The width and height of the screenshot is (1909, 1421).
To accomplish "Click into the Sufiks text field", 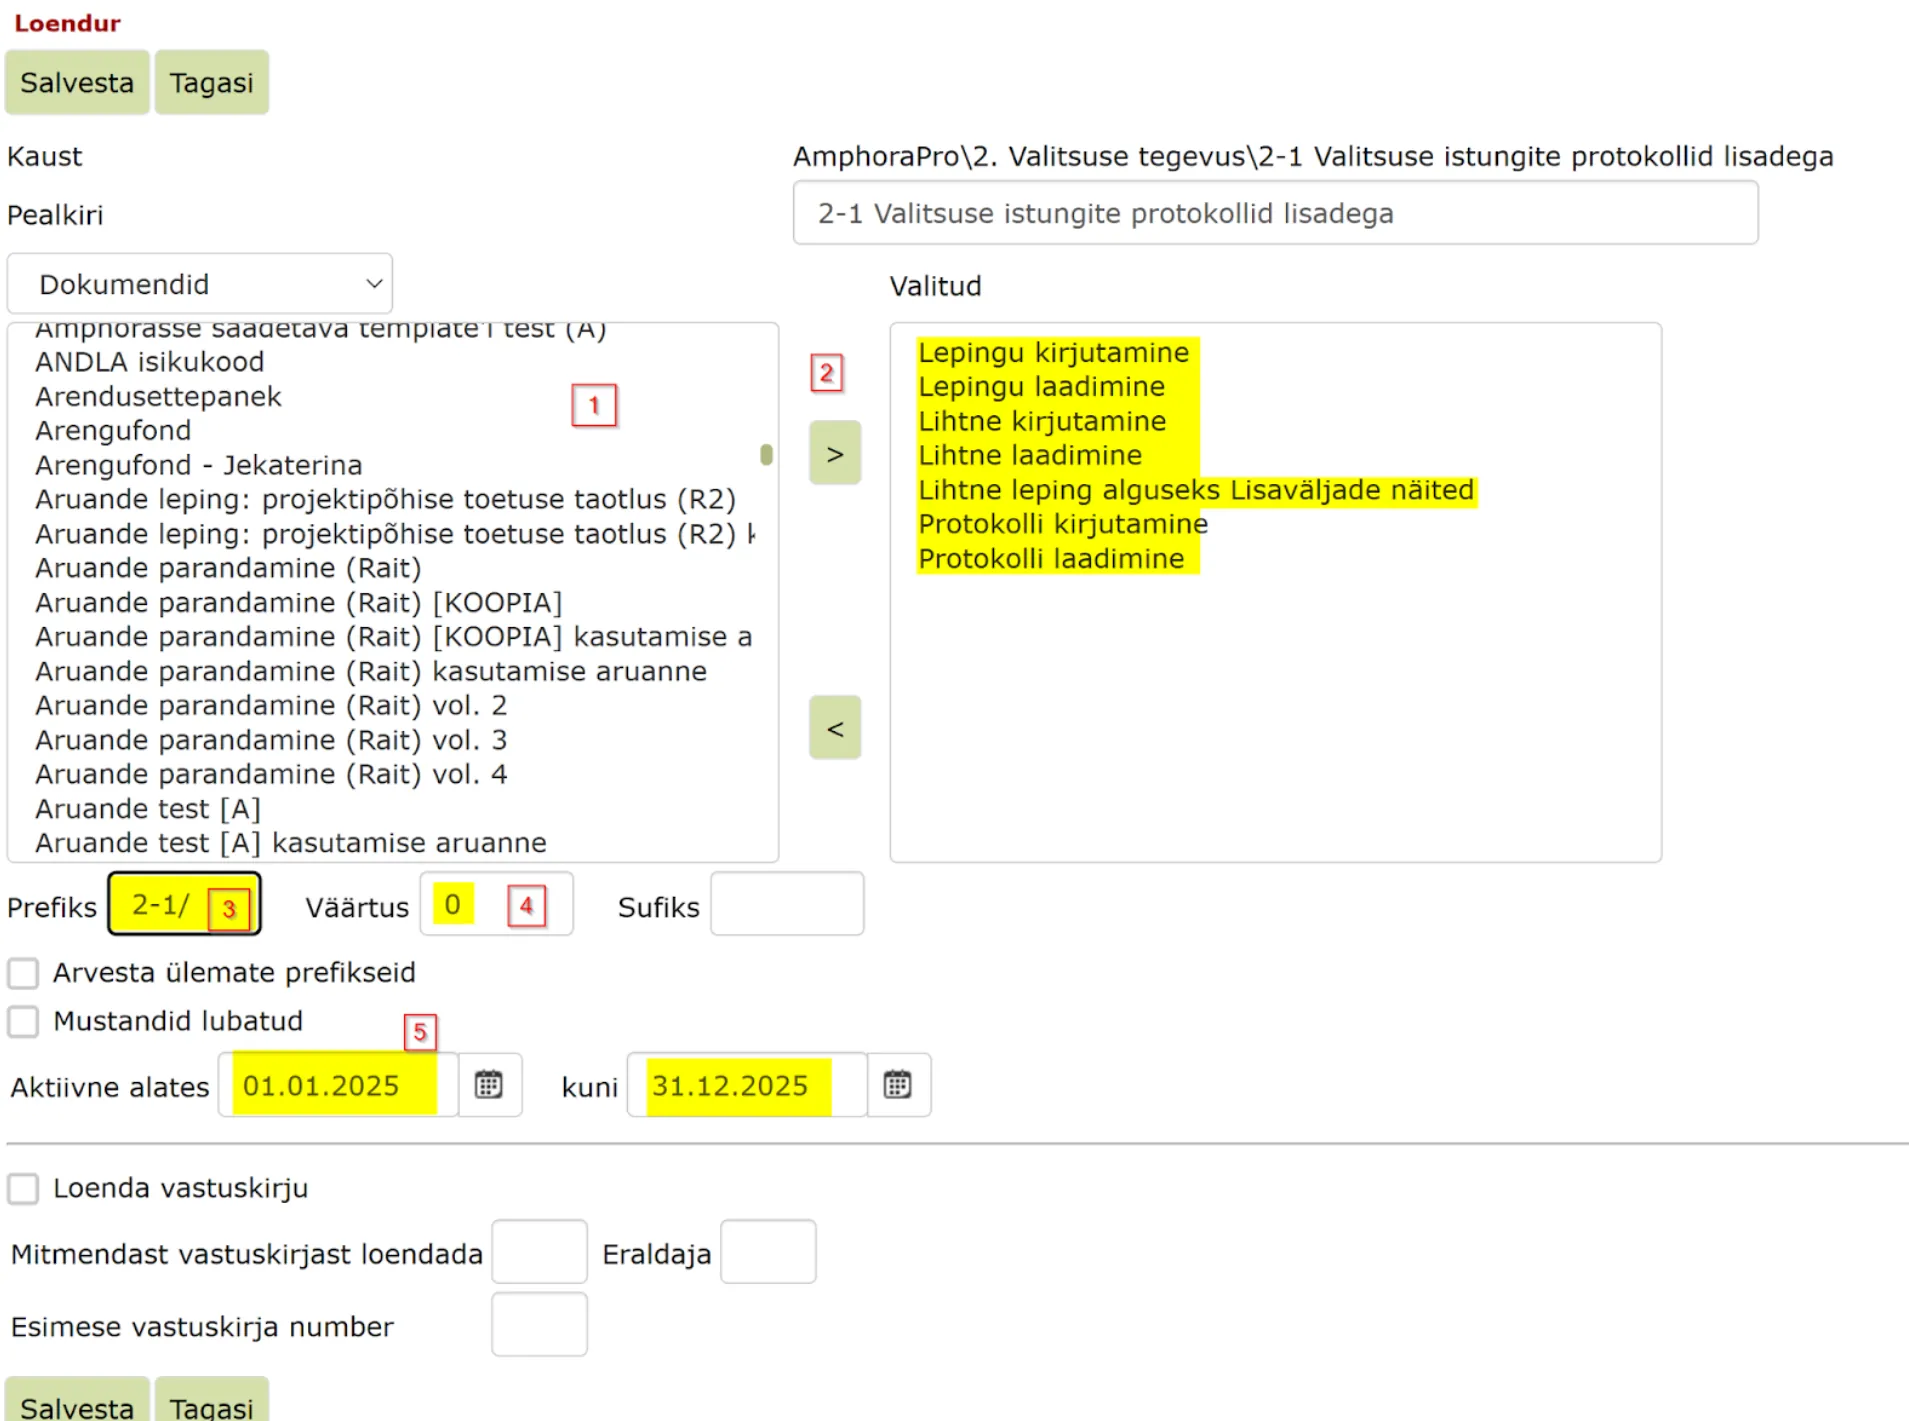I will click(x=787, y=904).
